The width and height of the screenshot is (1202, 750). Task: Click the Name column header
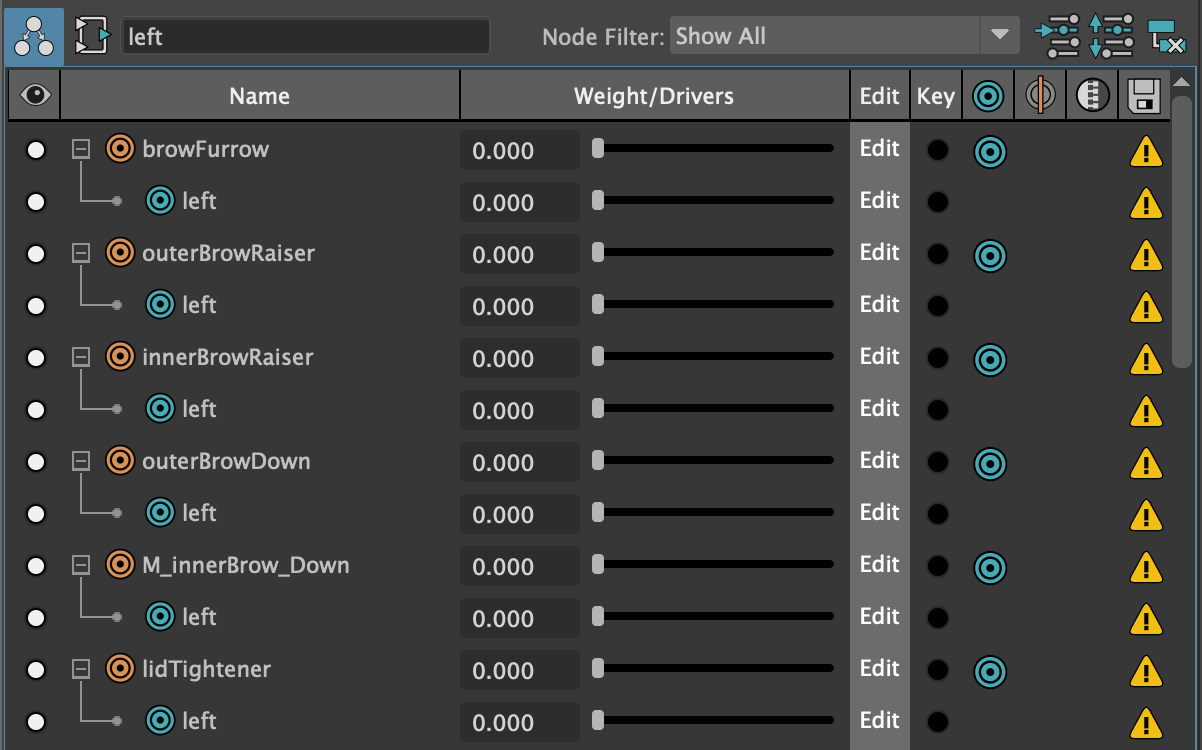[260, 96]
